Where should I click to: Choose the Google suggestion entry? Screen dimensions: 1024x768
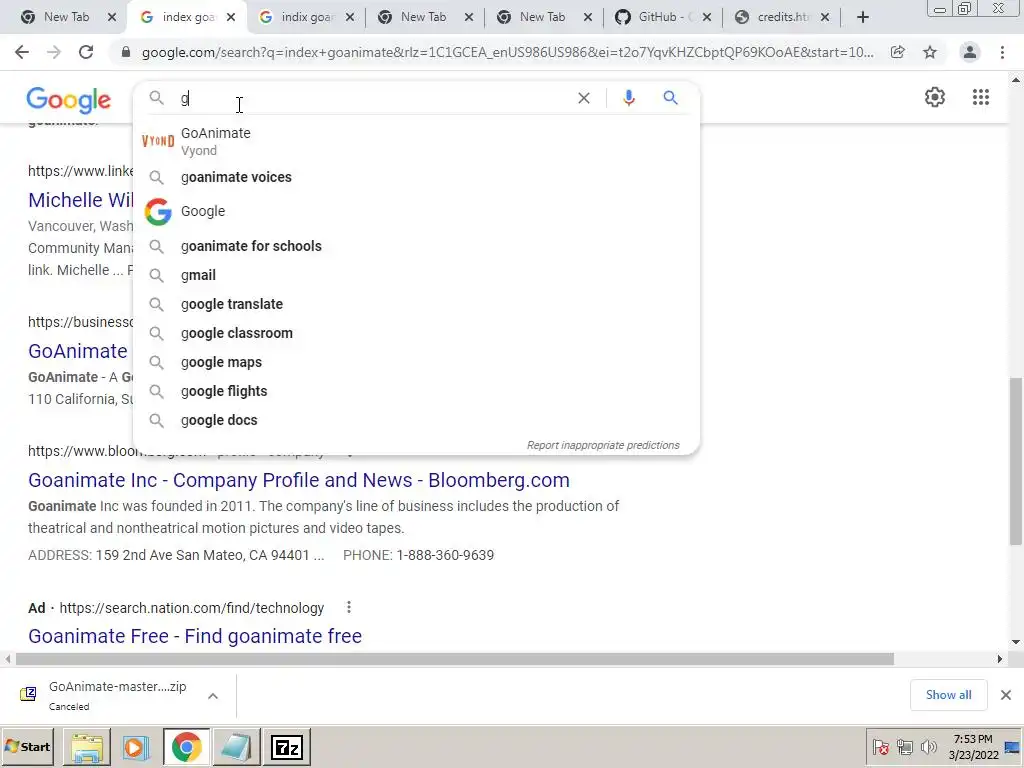(x=417, y=212)
